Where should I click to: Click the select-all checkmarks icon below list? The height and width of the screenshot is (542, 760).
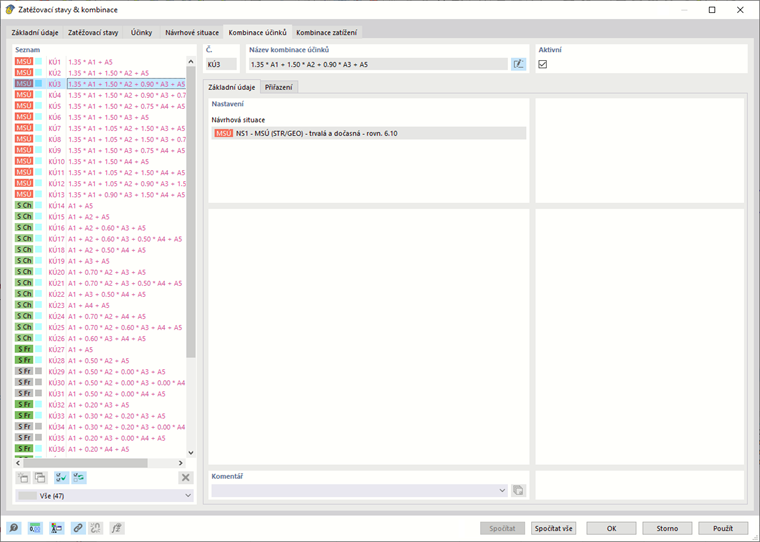coord(61,478)
